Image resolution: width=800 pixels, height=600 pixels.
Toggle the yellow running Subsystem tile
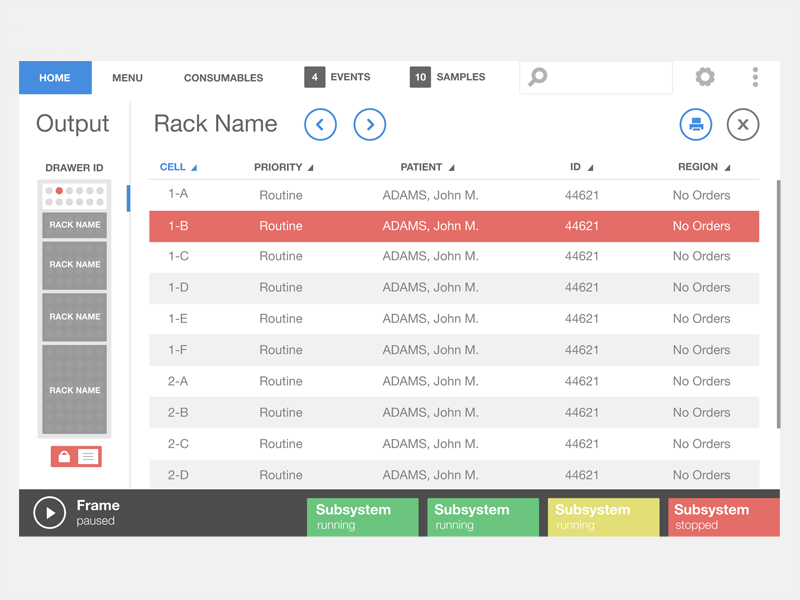pyautogui.click(x=602, y=516)
